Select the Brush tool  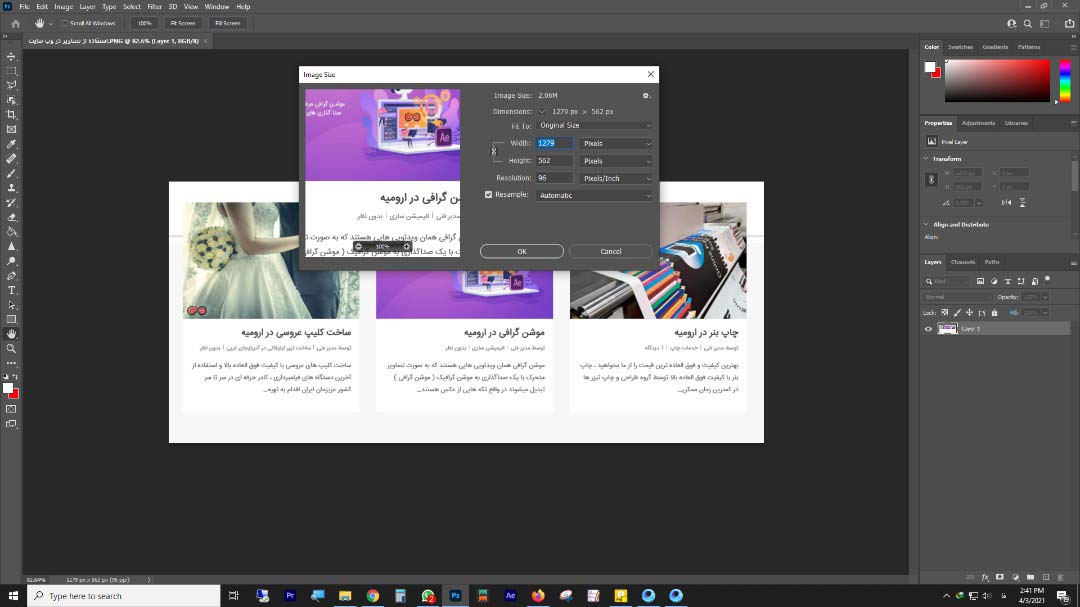pyautogui.click(x=11, y=173)
